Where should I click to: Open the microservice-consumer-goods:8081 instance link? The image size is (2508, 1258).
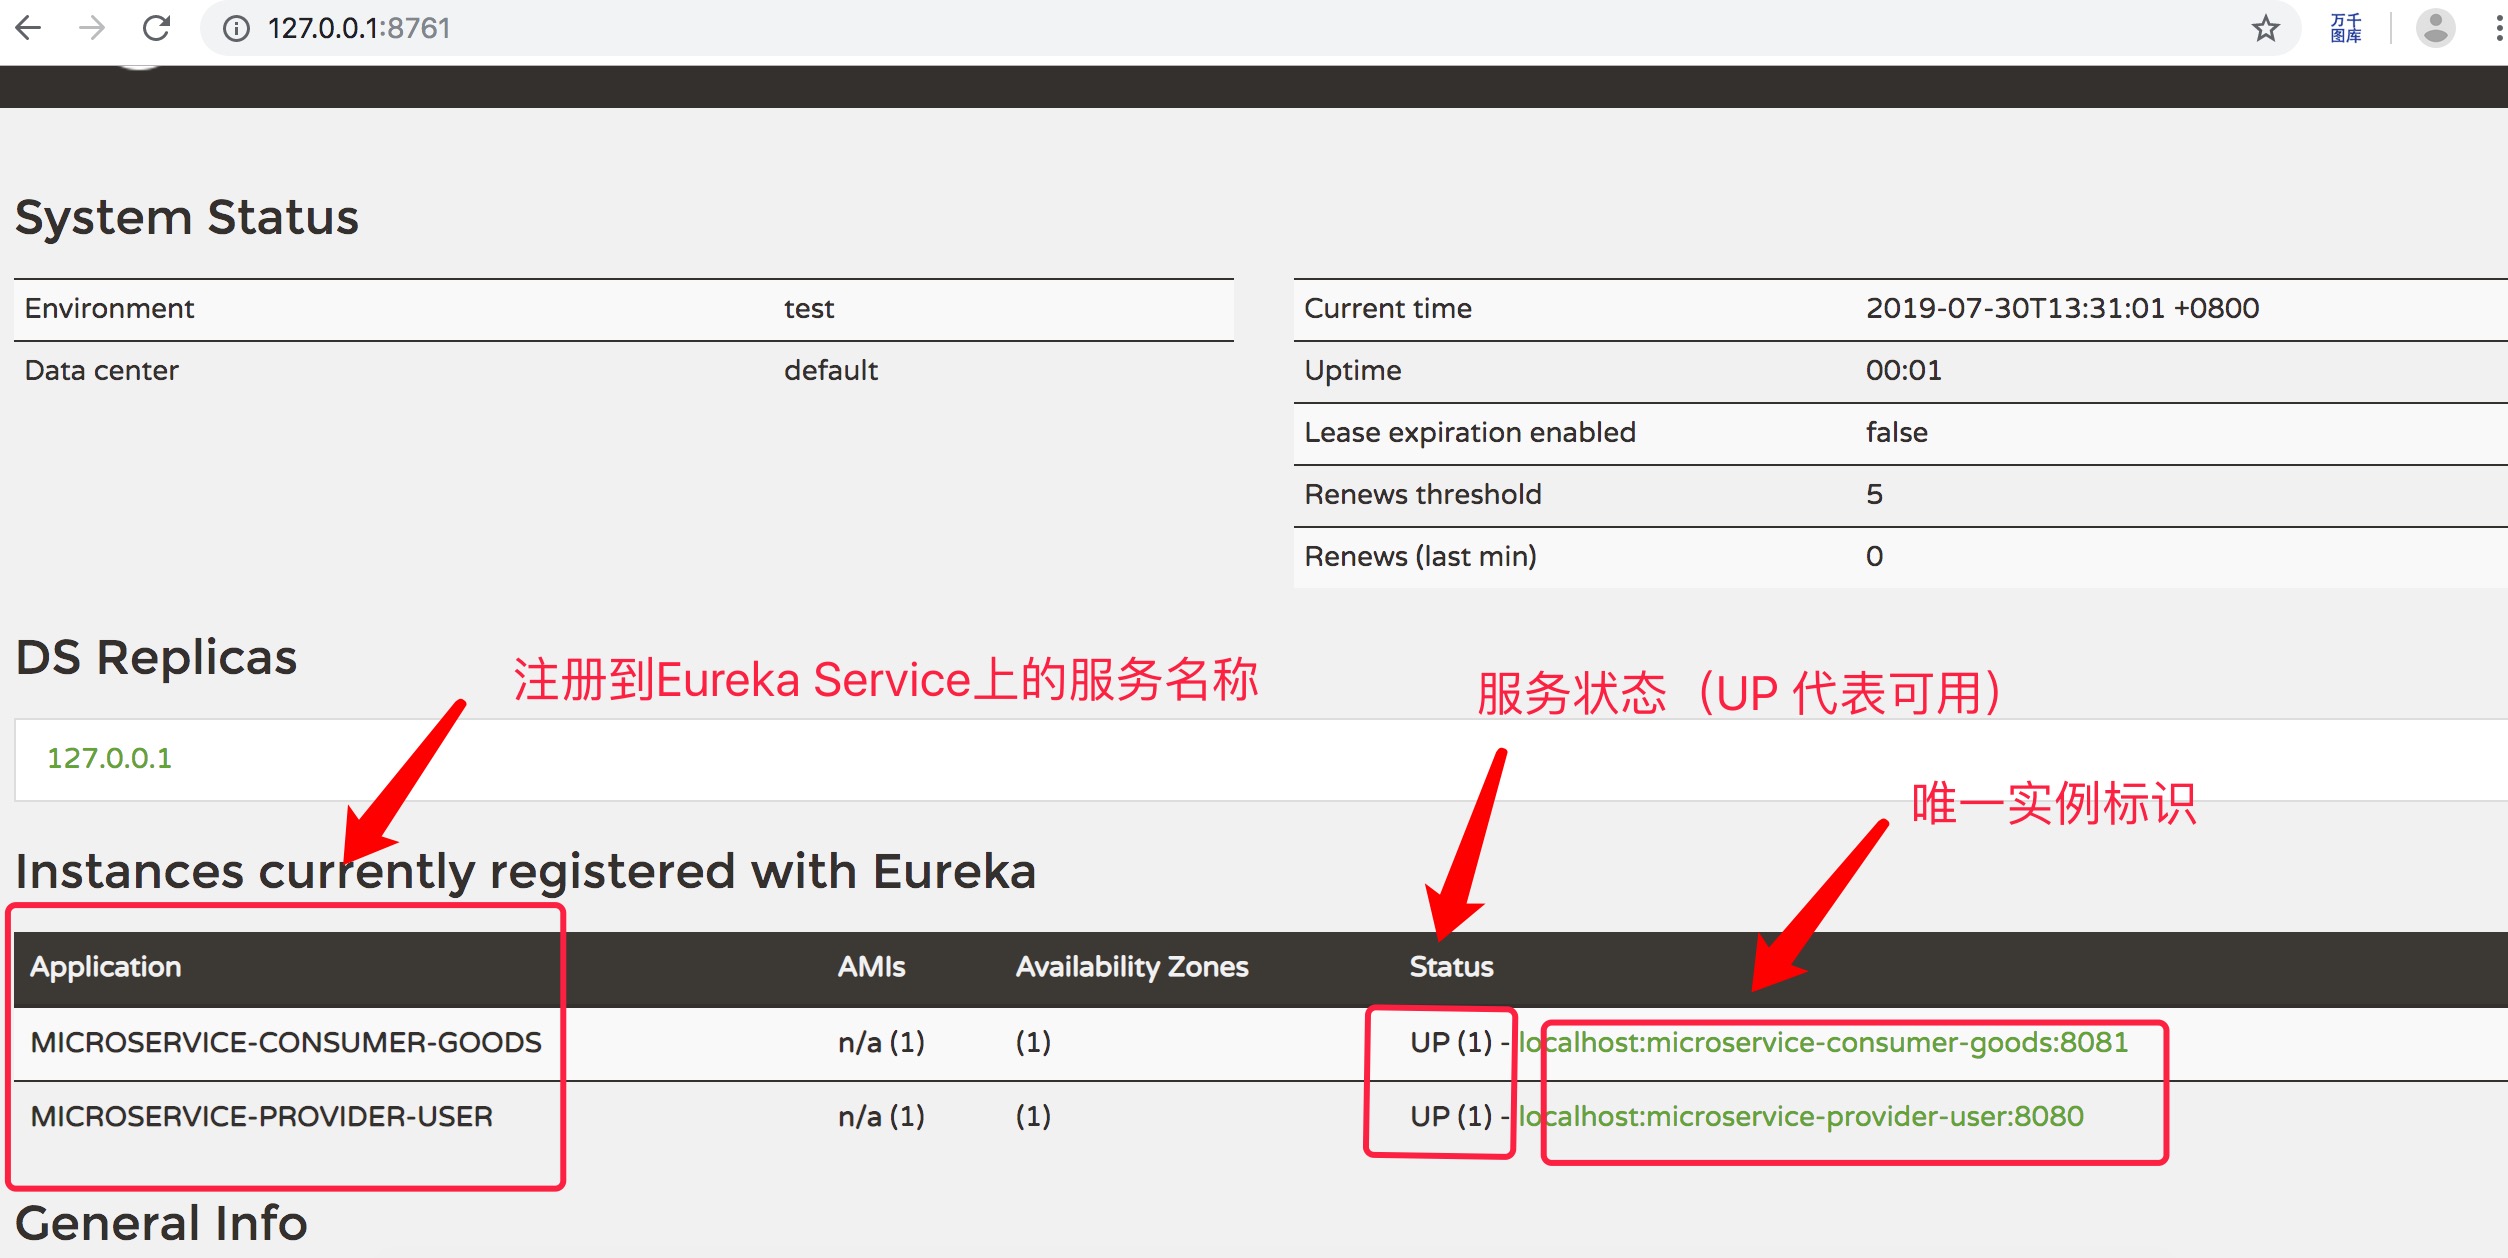(1823, 1042)
